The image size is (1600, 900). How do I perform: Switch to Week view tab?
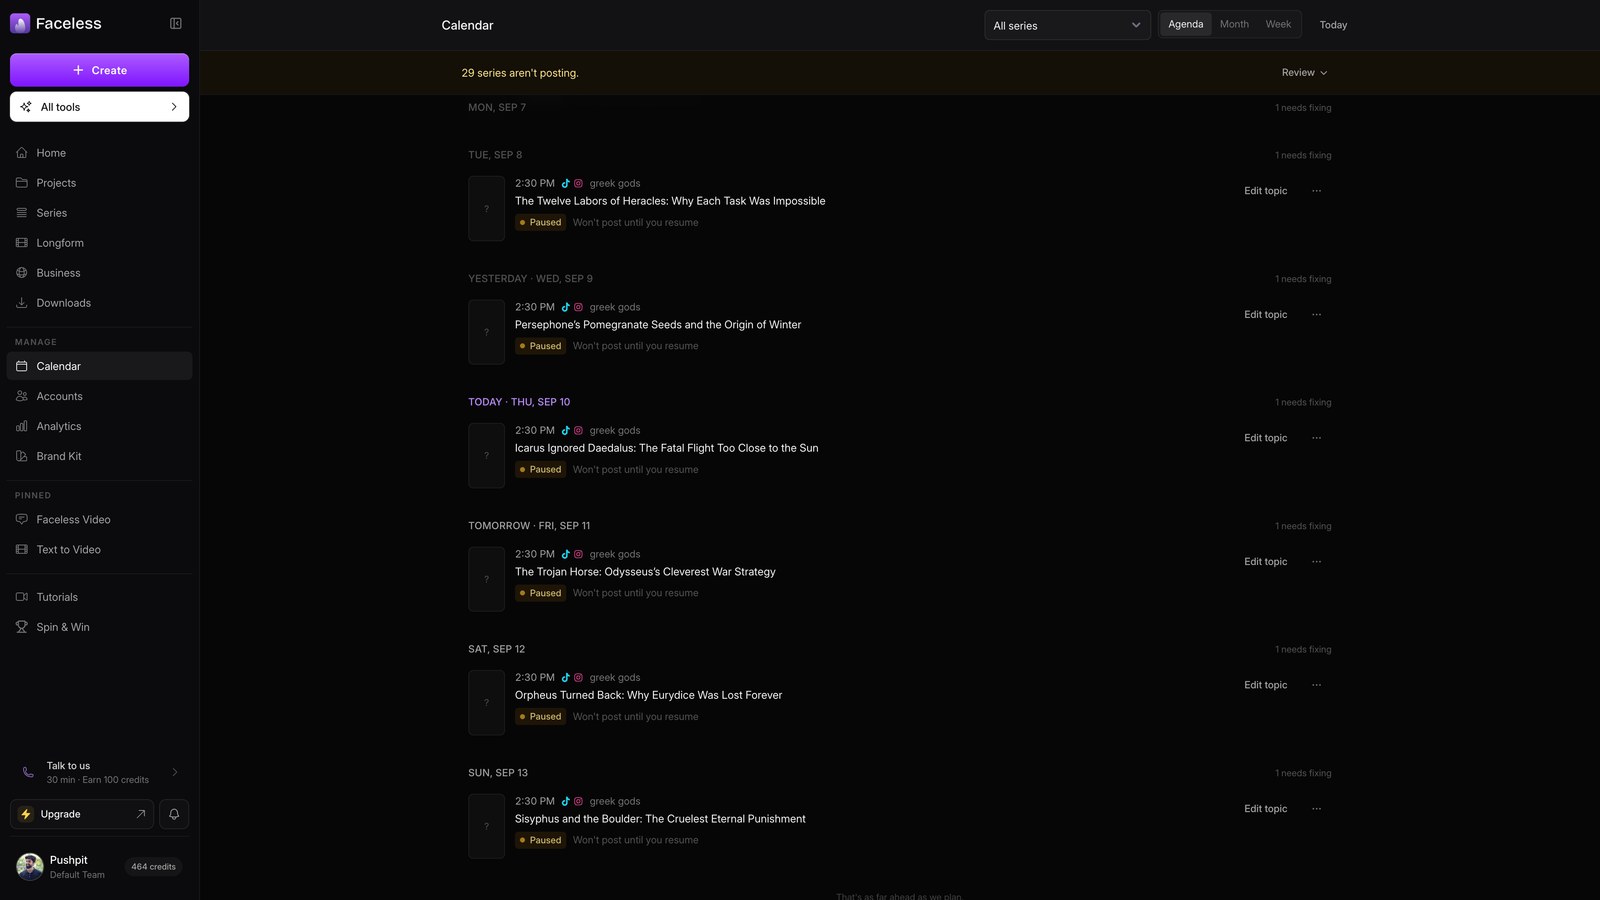click(1278, 24)
